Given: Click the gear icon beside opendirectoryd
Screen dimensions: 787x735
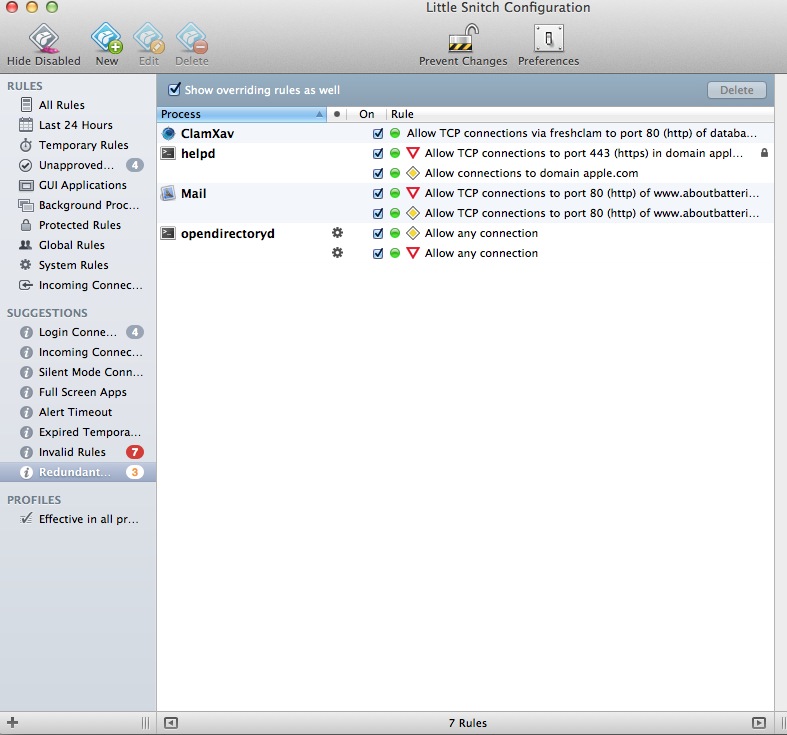Looking at the screenshot, I should [x=337, y=233].
